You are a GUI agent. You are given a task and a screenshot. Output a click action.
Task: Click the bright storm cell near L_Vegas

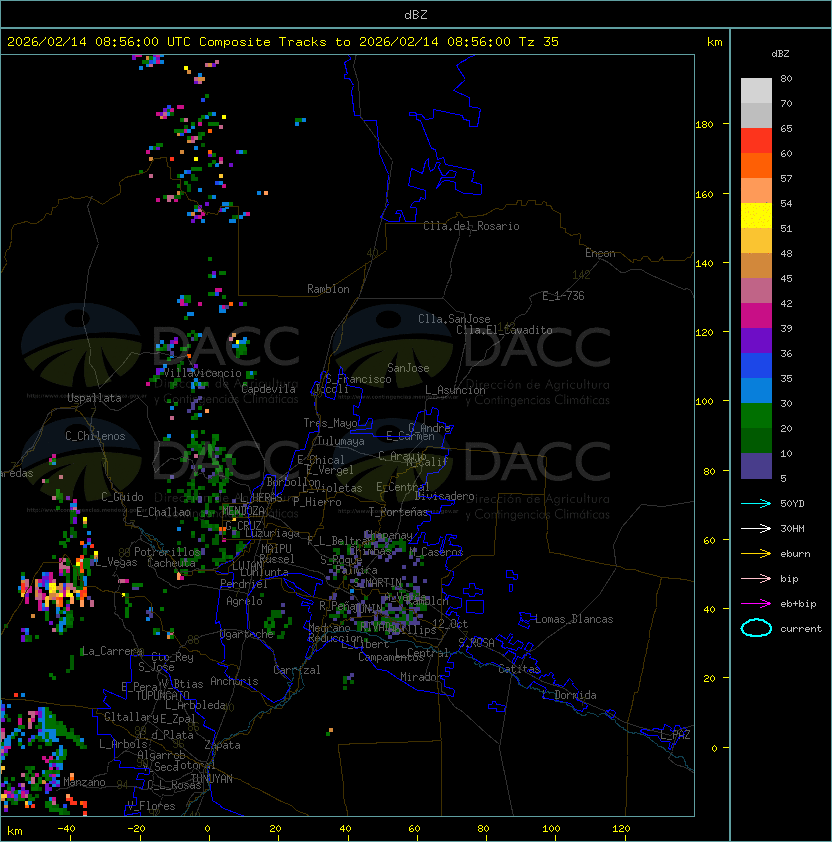pyautogui.click(x=59, y=591)
